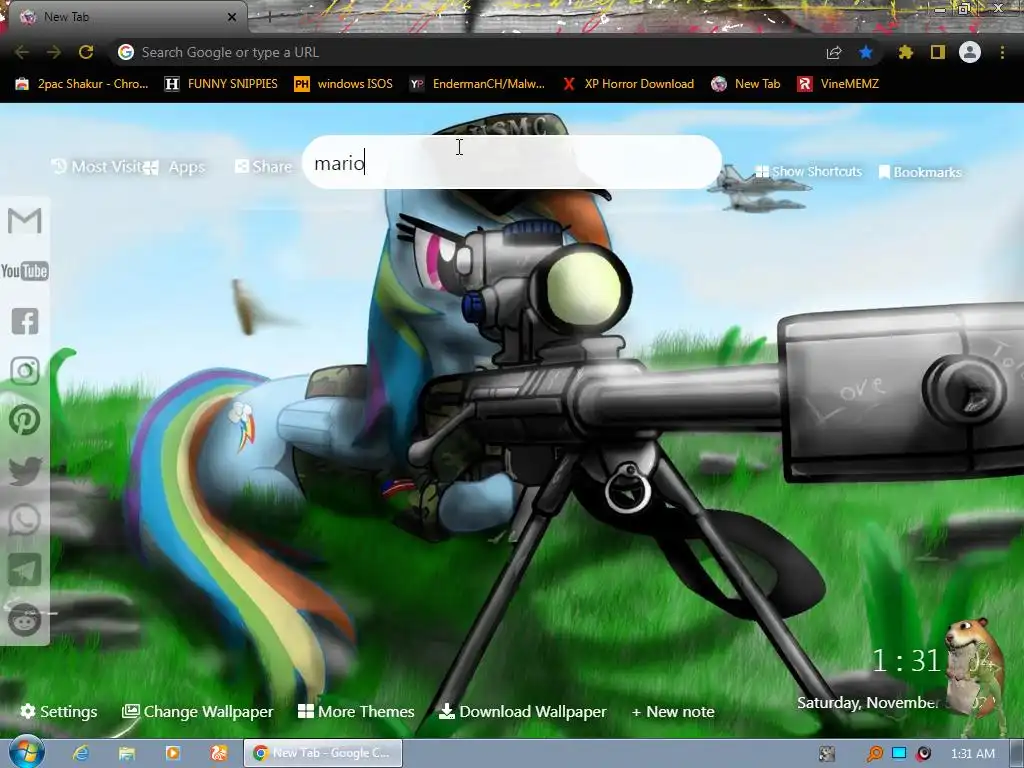The height and width of the screenshot is (768, 1024).
Task: Open the page Settings
Action: [x=59, y=711]
